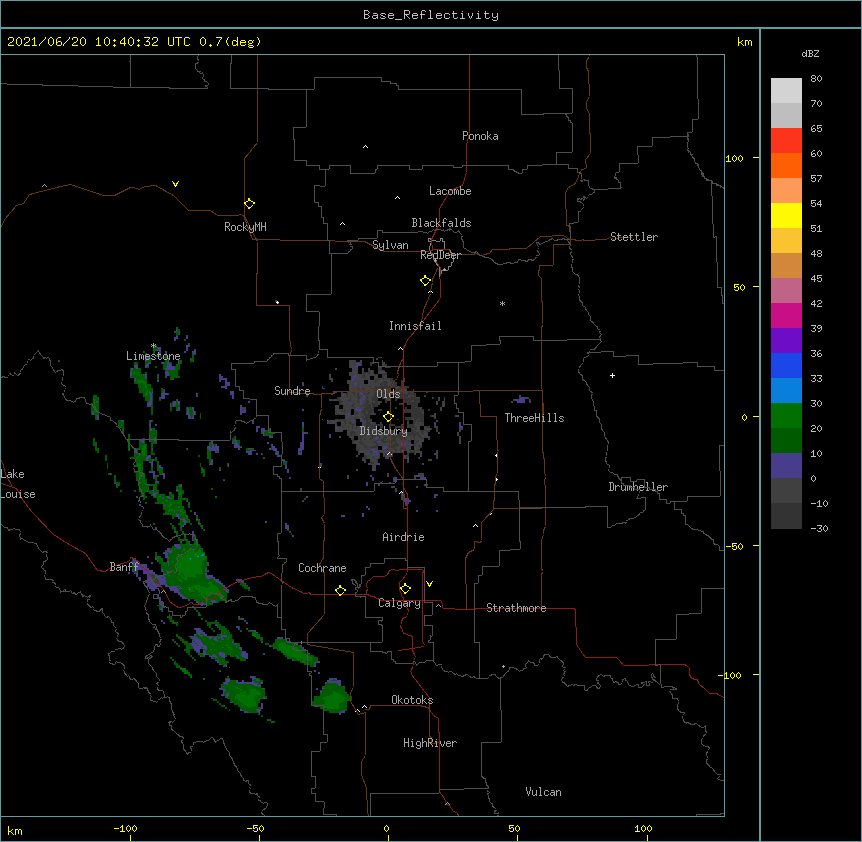Click the red swatch in the dBZ legend
862x842 pixels.
[x=786, y=140]
